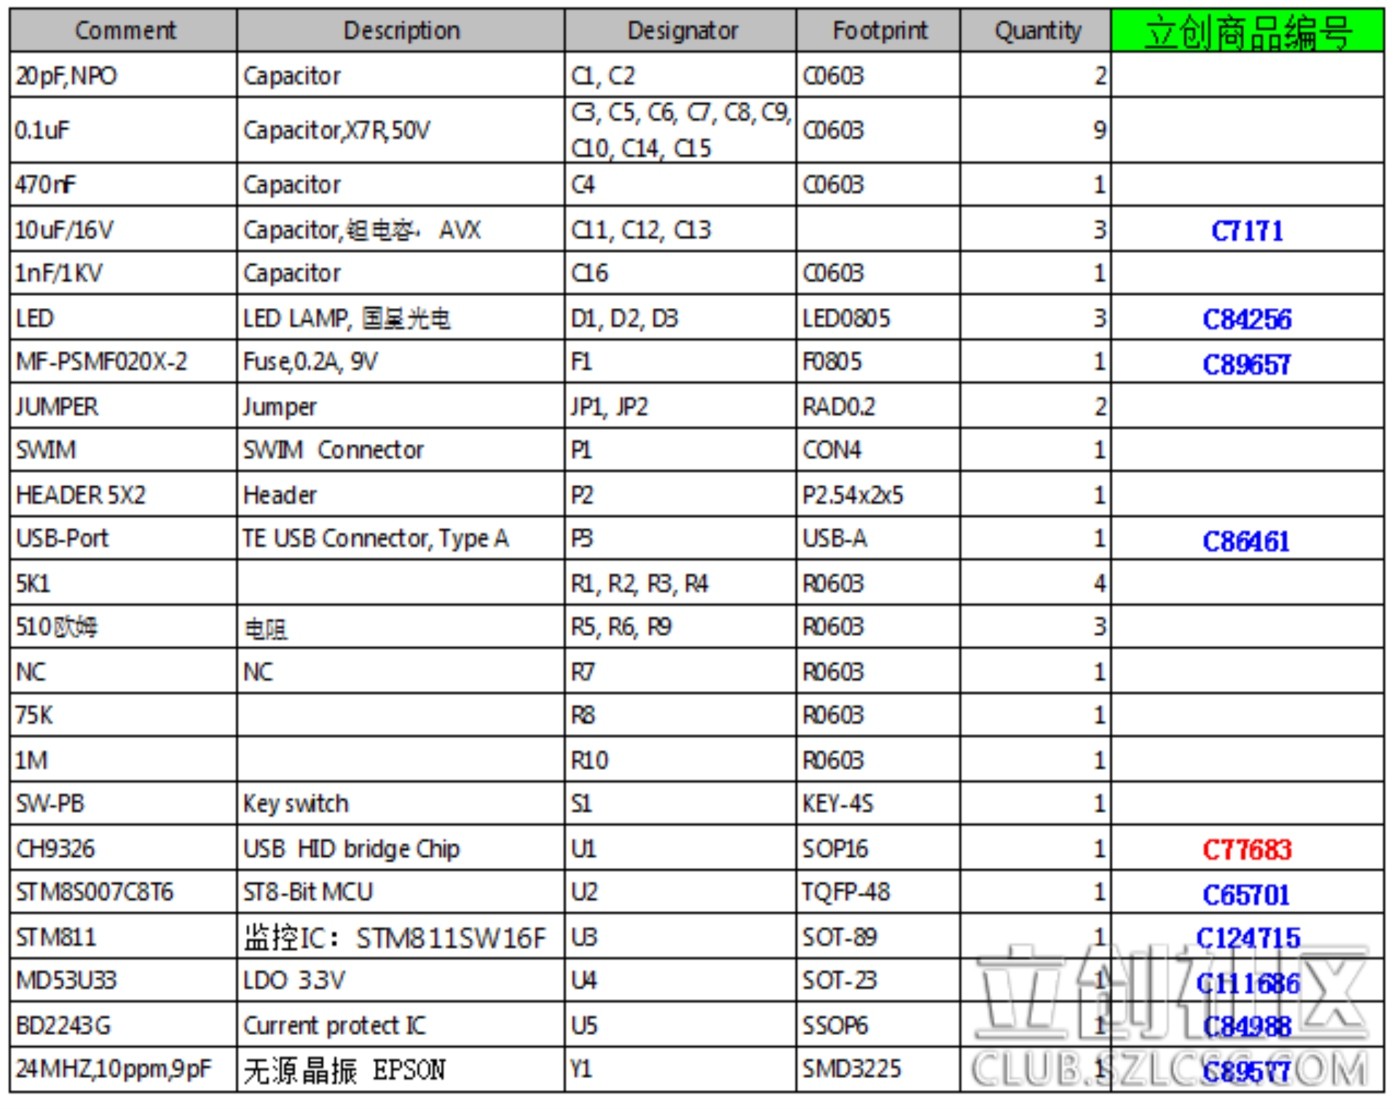The width and height of the screenshot is (1394, 1109).
Task: Click the Fuse,0.2A, 9V description
Action: [x=310, y=361]
